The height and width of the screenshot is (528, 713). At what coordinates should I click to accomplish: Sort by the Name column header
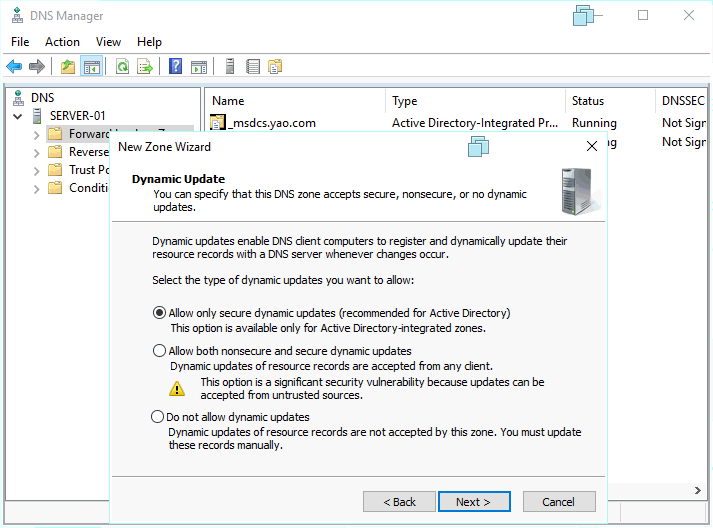pos(295,101)
